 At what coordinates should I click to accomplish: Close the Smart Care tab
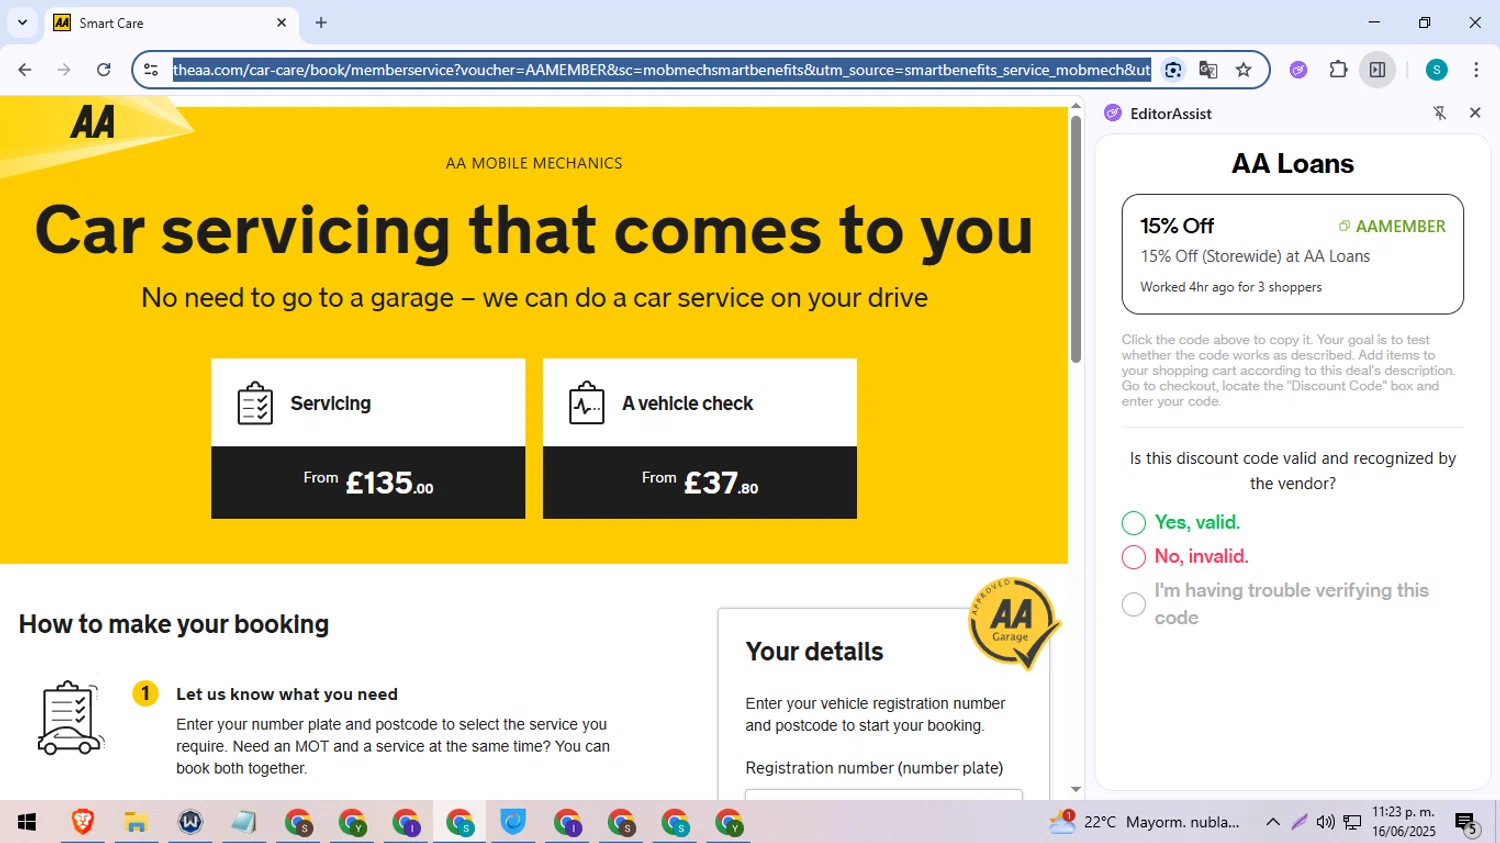[281, 22]
